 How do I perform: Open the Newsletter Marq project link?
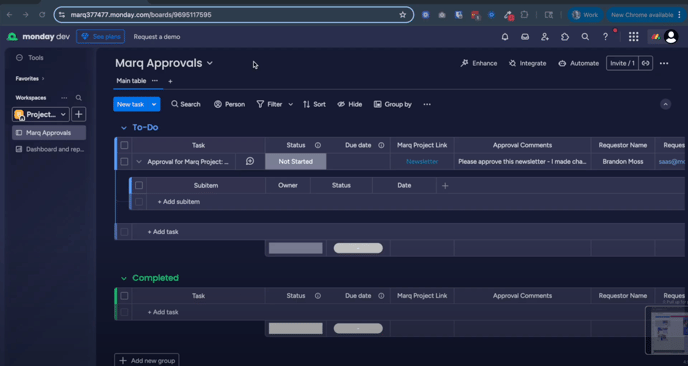pos(422,161)
